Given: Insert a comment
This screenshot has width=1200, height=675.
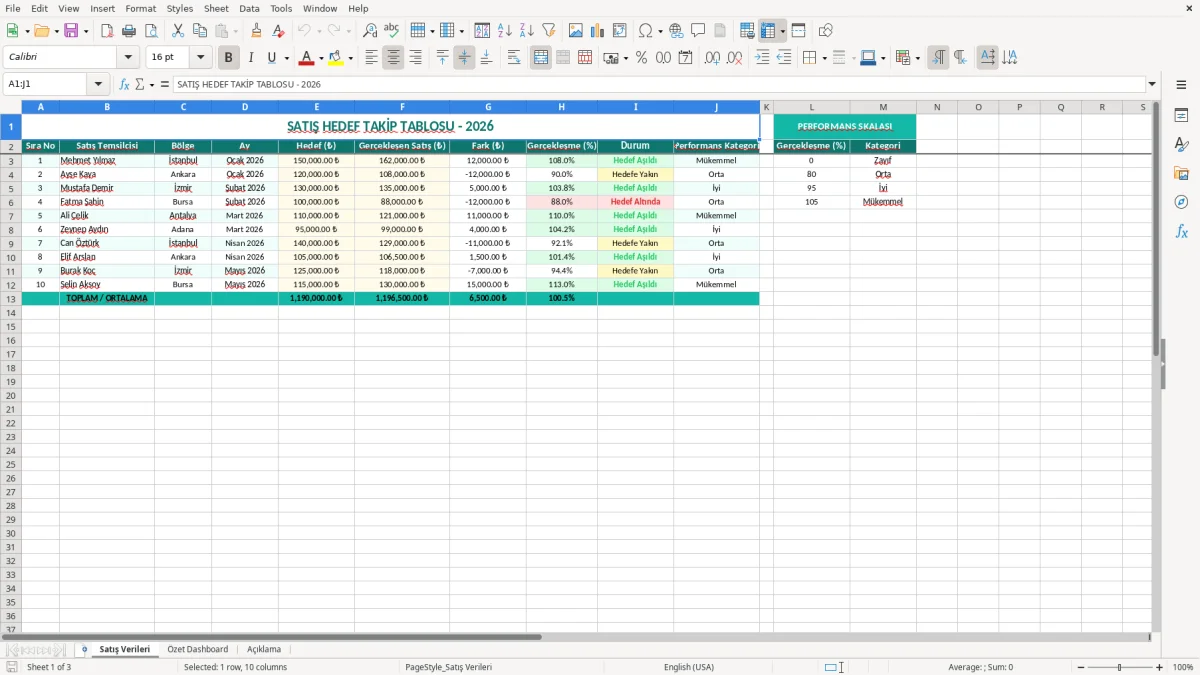Looking at the screenshot, I should pyautogui.click(x=698, y=31).
